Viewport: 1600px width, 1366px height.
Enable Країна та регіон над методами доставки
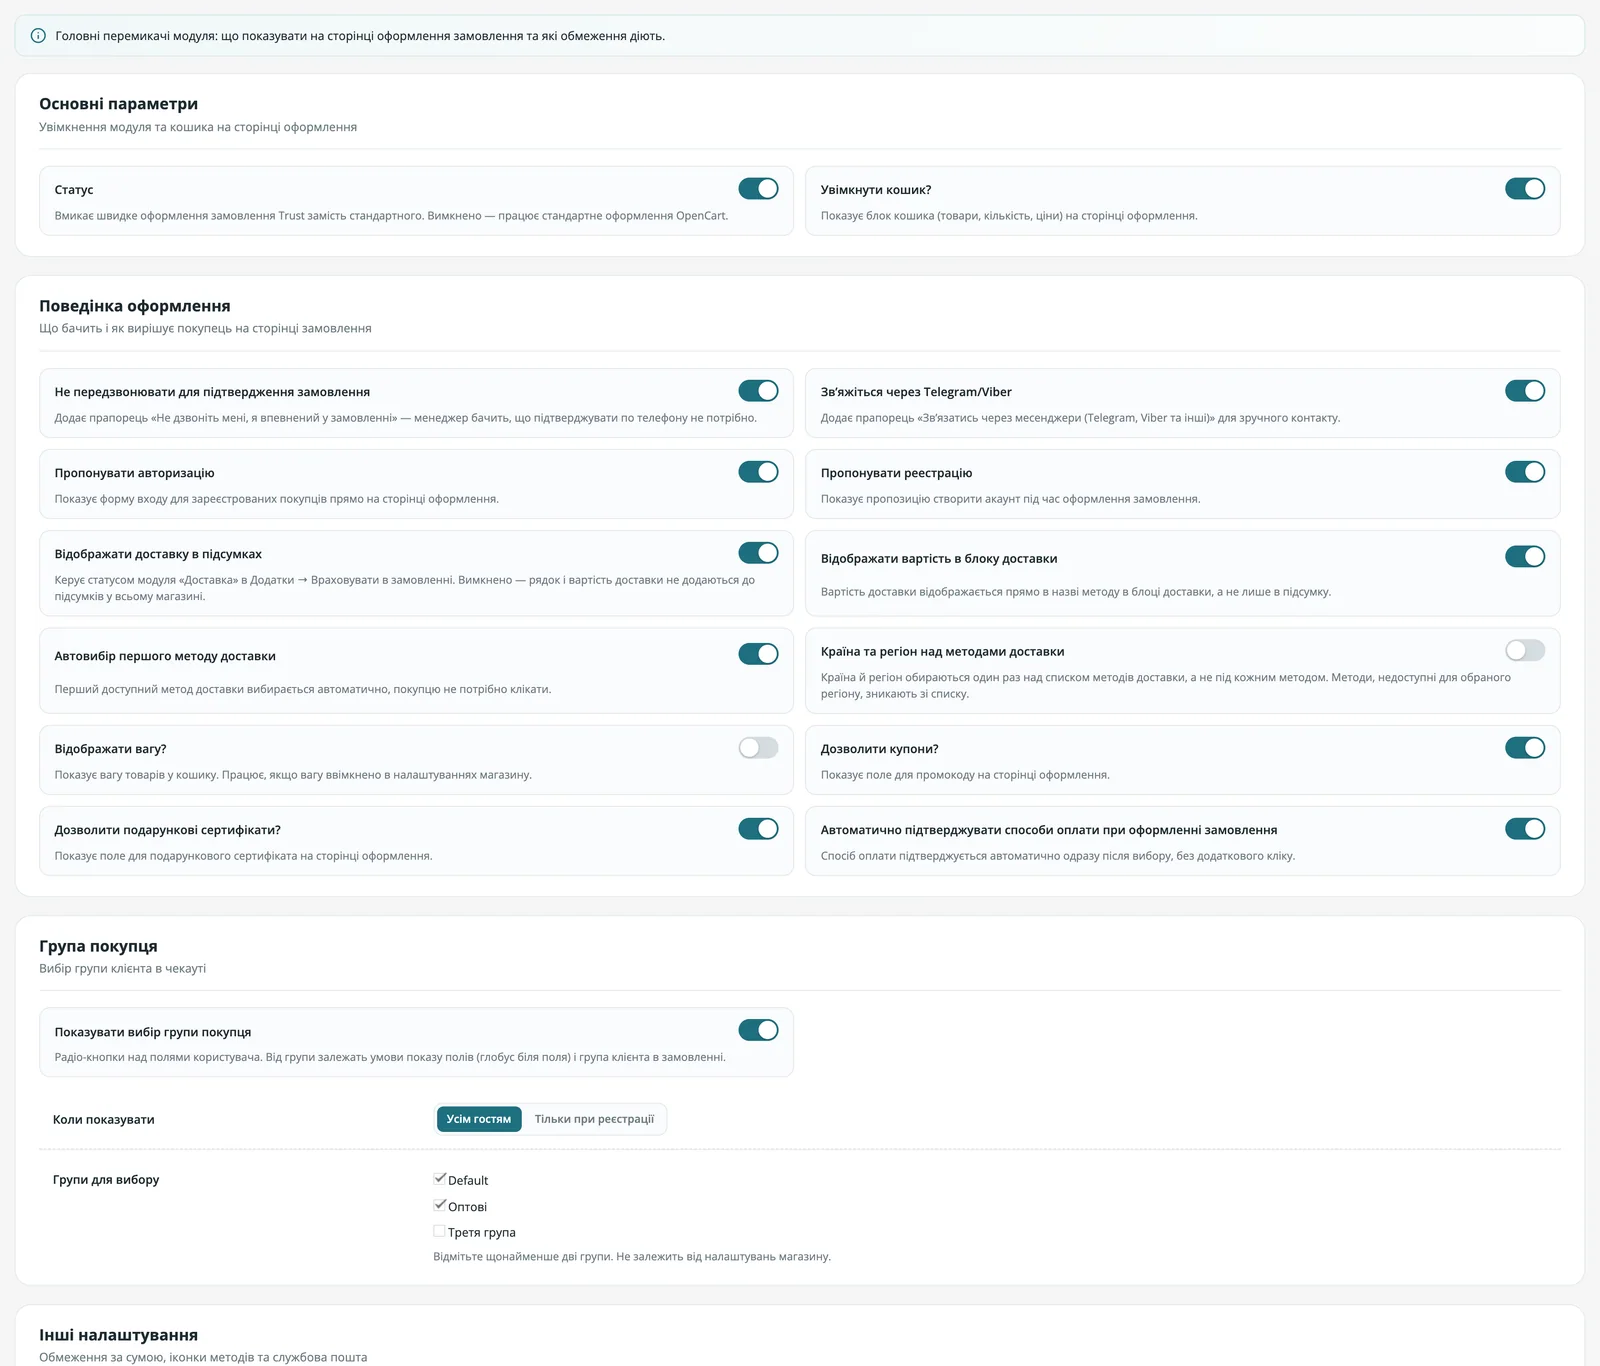pyautogui.click(x=1525, y=651)
